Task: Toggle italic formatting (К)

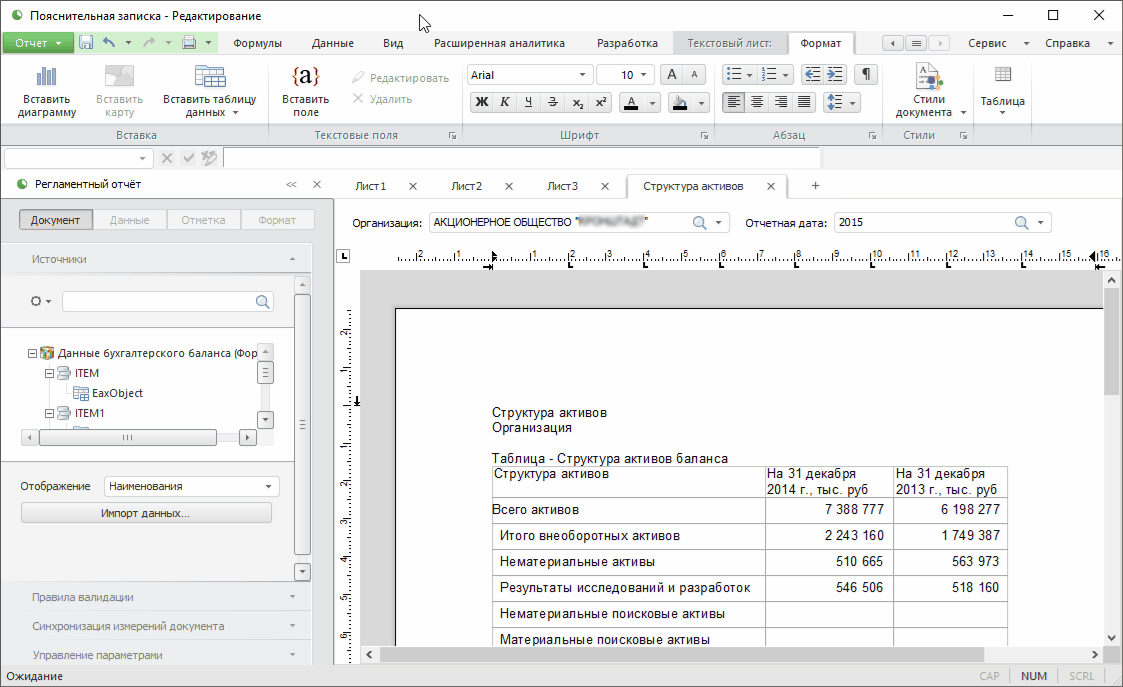Action: coord(505,102)
